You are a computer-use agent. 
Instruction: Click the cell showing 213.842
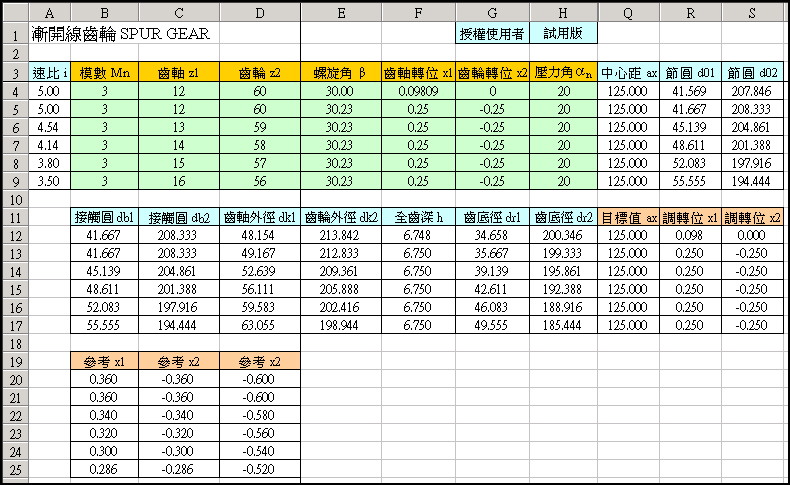point(341,235)
